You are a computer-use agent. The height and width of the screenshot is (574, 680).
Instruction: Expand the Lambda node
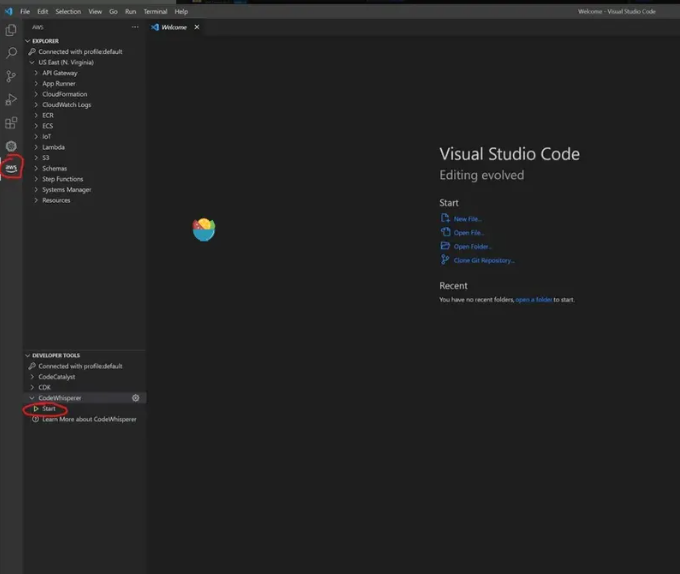36,147
